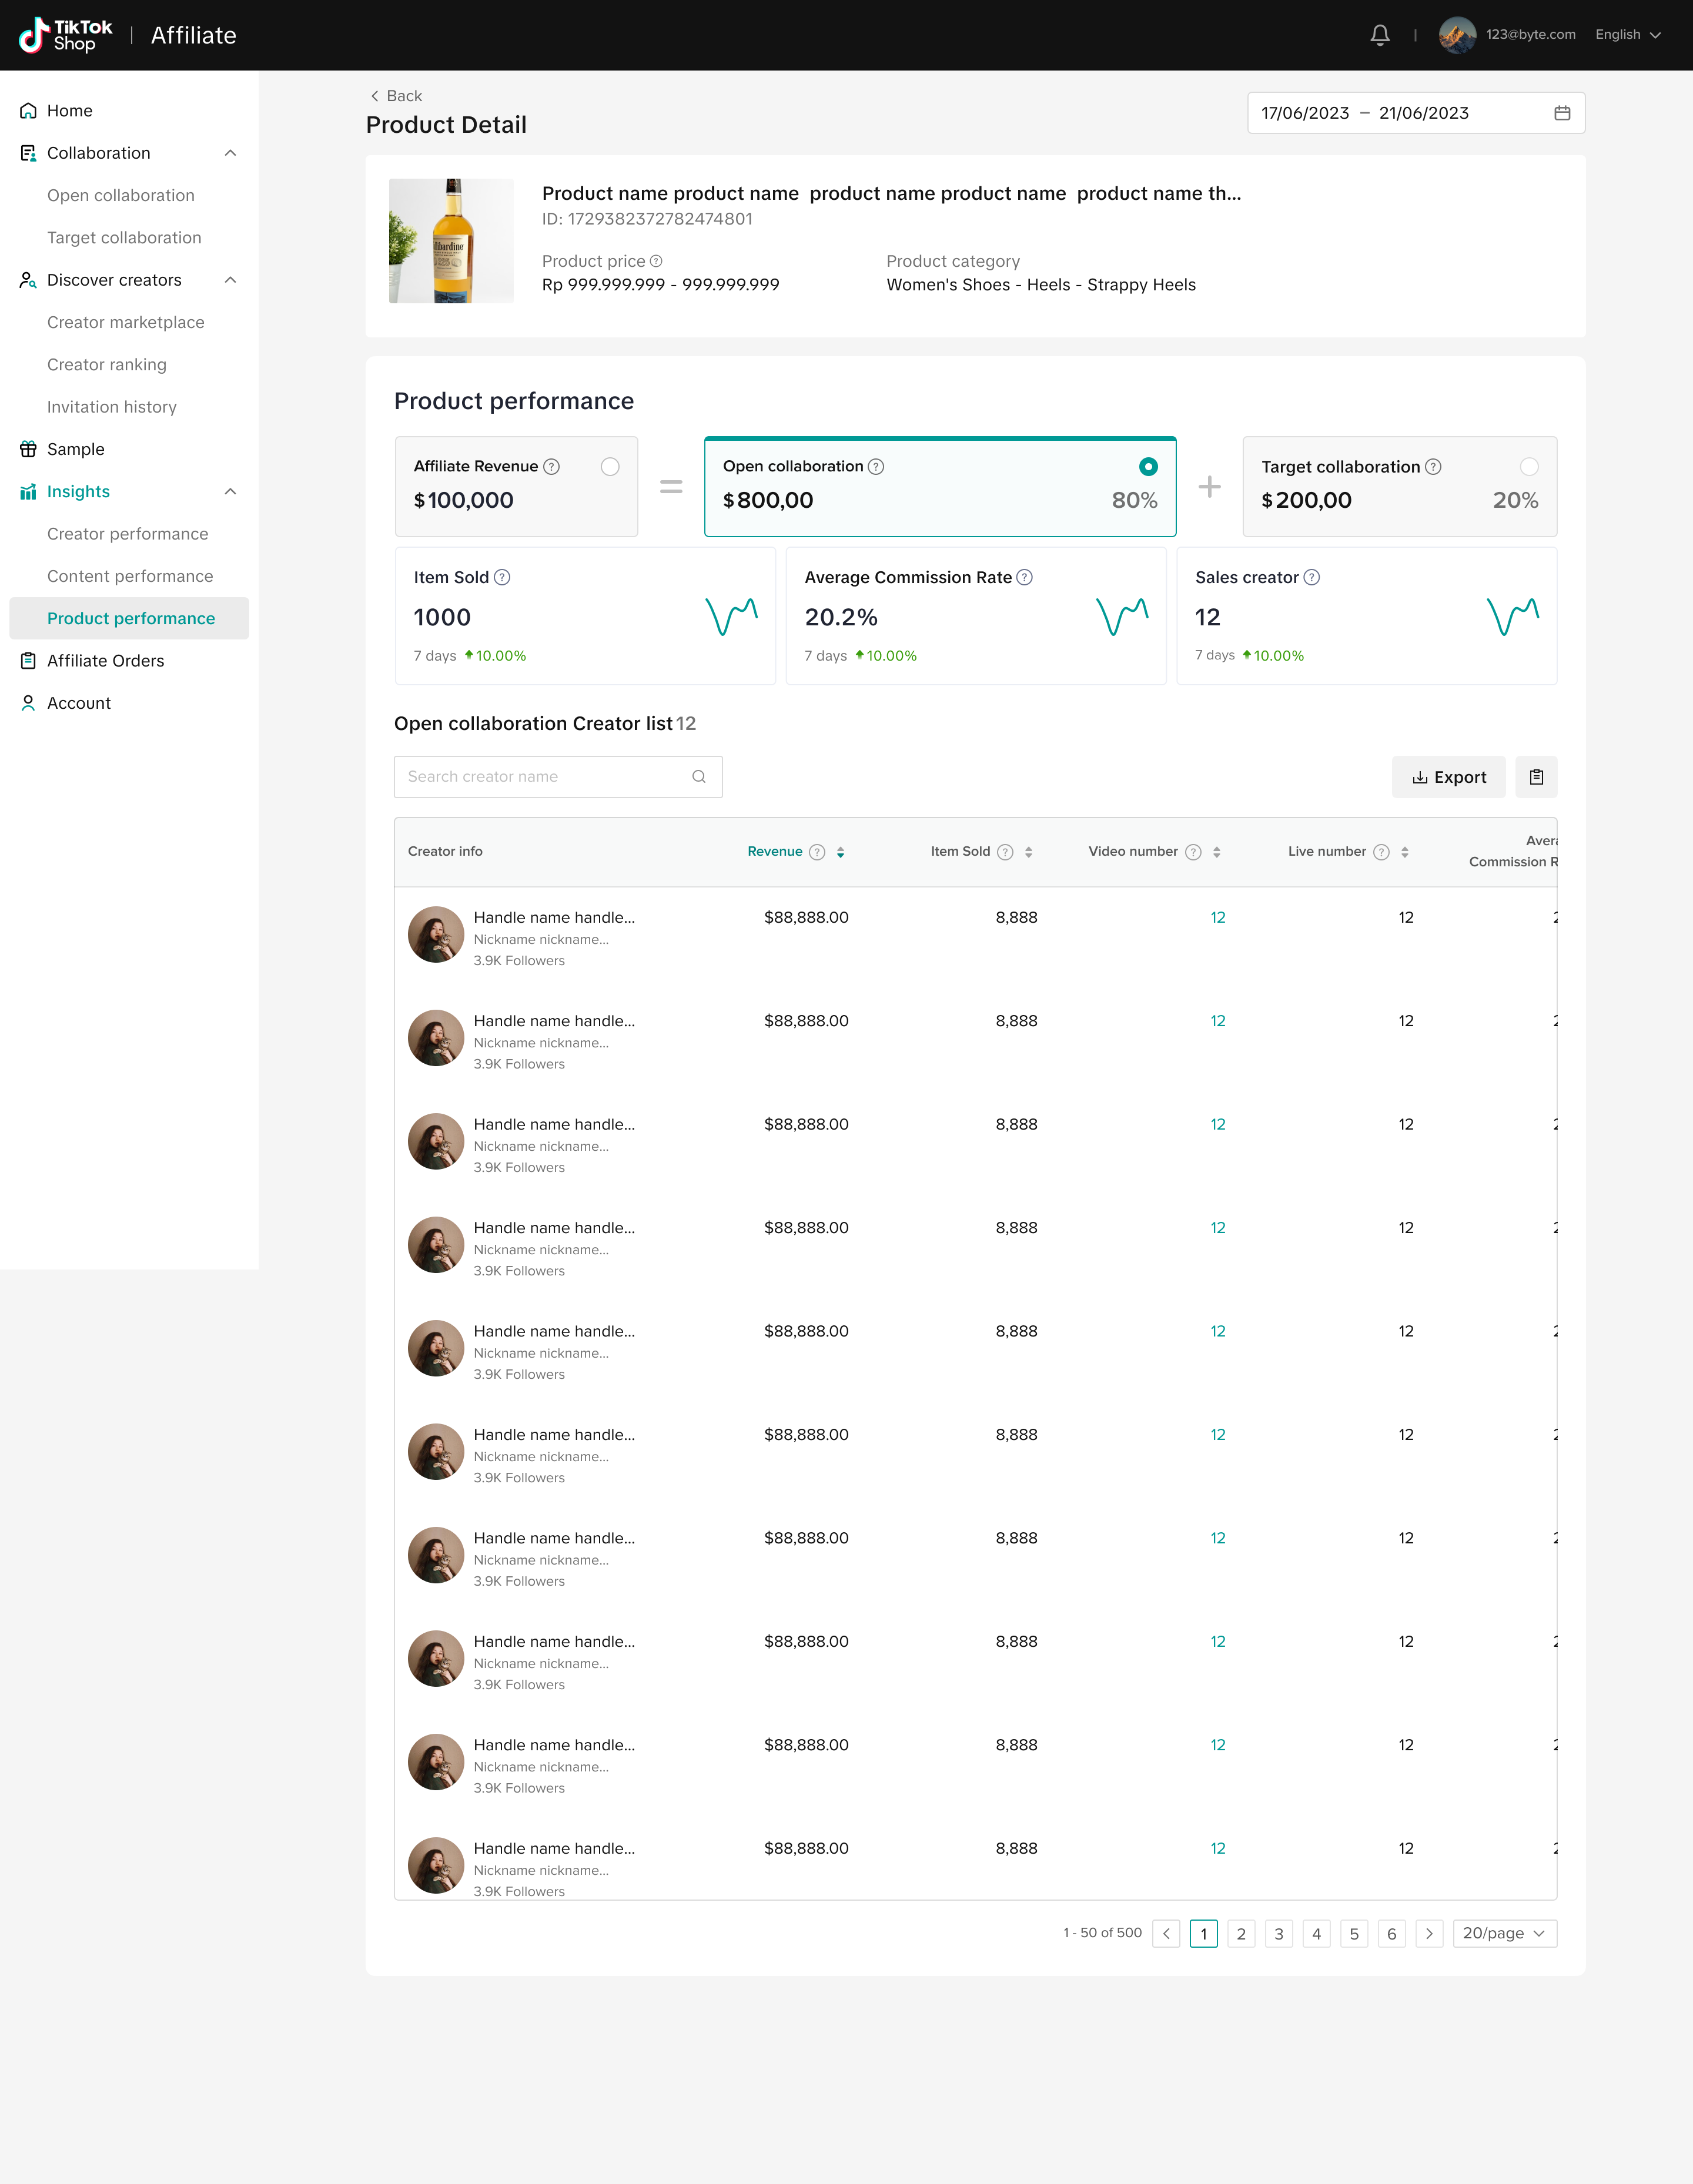Go to Affiliate Orders menu item
The image size is (1693, 2184).
105,661
